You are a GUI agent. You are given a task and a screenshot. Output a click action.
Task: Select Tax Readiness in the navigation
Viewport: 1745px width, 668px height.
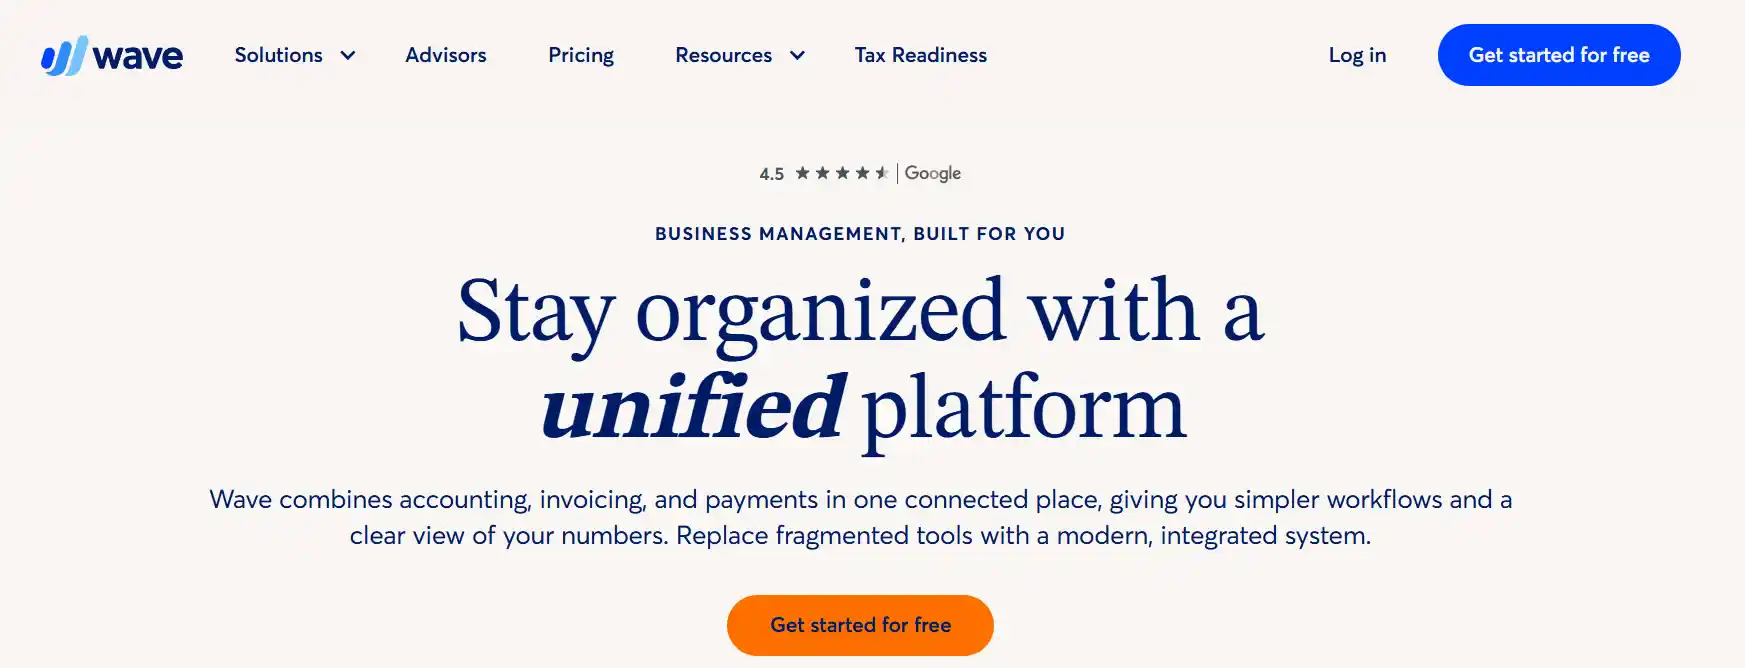[919, 55]
